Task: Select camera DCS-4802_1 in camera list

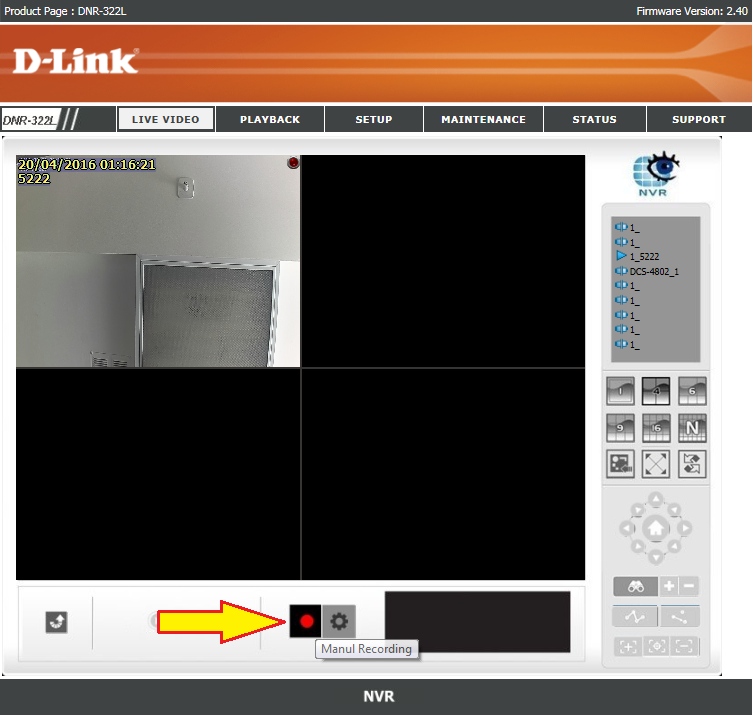Action: [654, 271]
